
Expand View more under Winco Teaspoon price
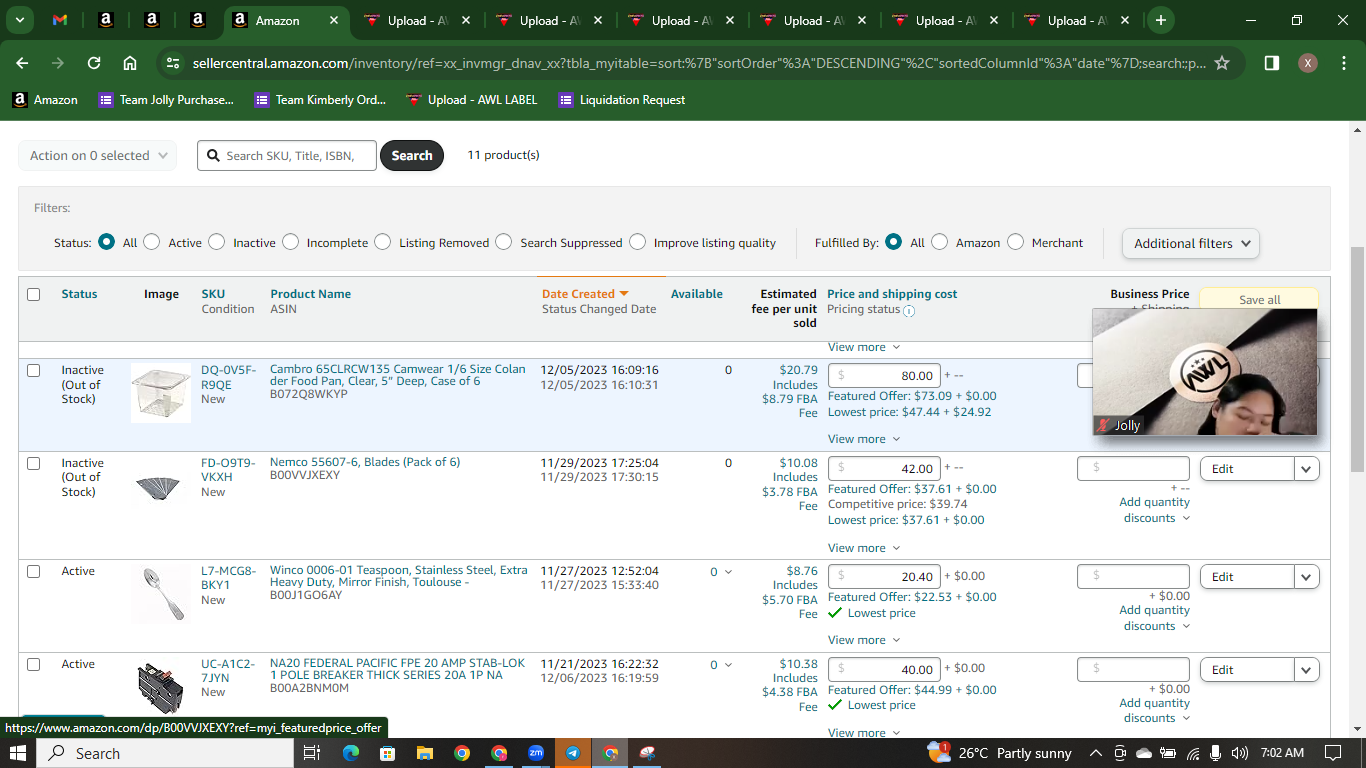[x=864, y=640]
